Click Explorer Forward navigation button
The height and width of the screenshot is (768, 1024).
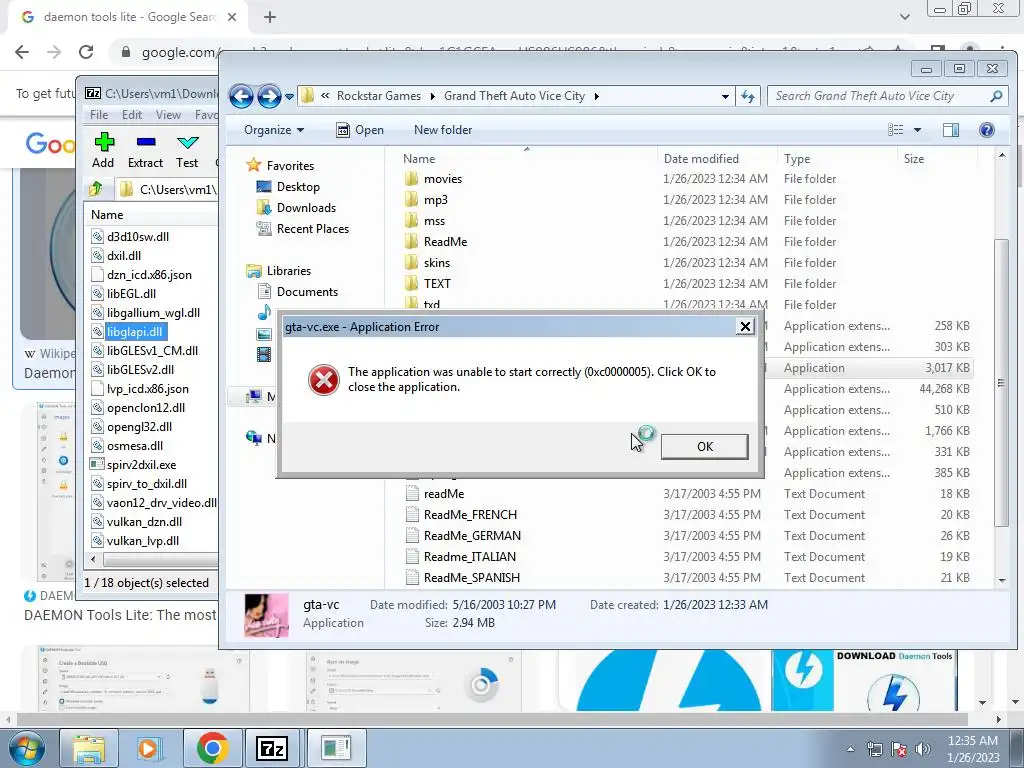[x=268, y=96]
